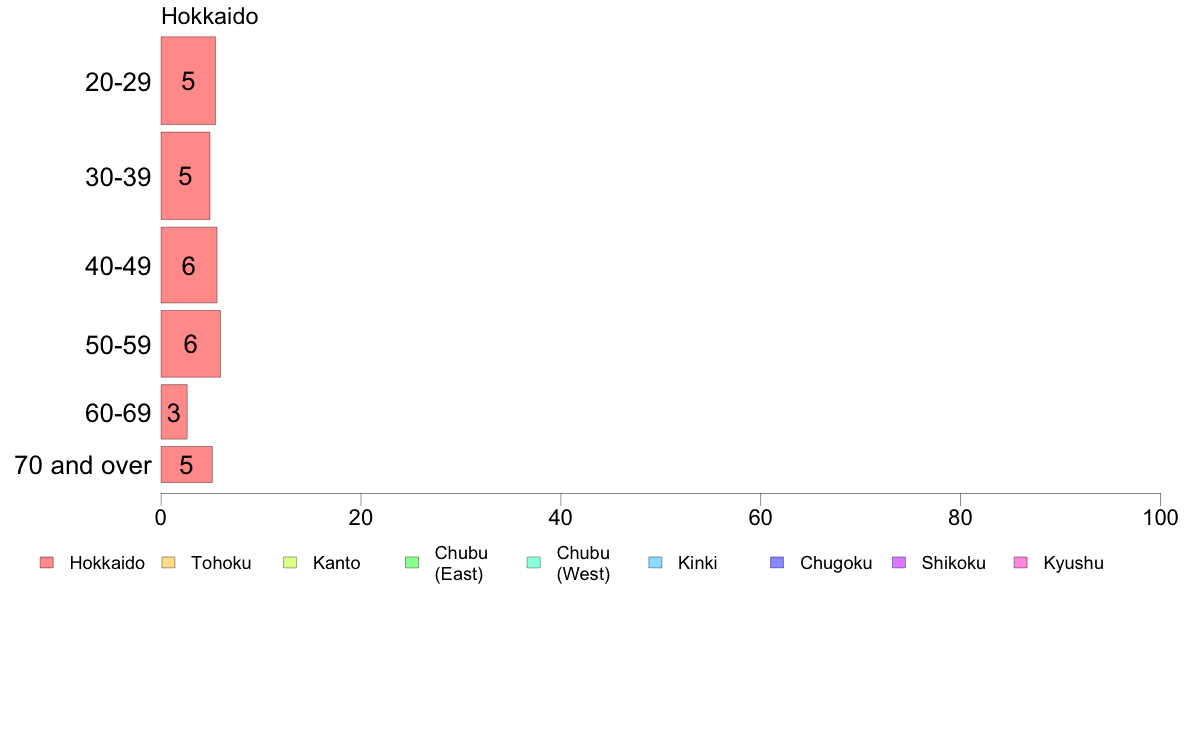The image size is (1188, 736).
Task: Select the 60-69 bar showing 3
Action: [x=174, y=412]
